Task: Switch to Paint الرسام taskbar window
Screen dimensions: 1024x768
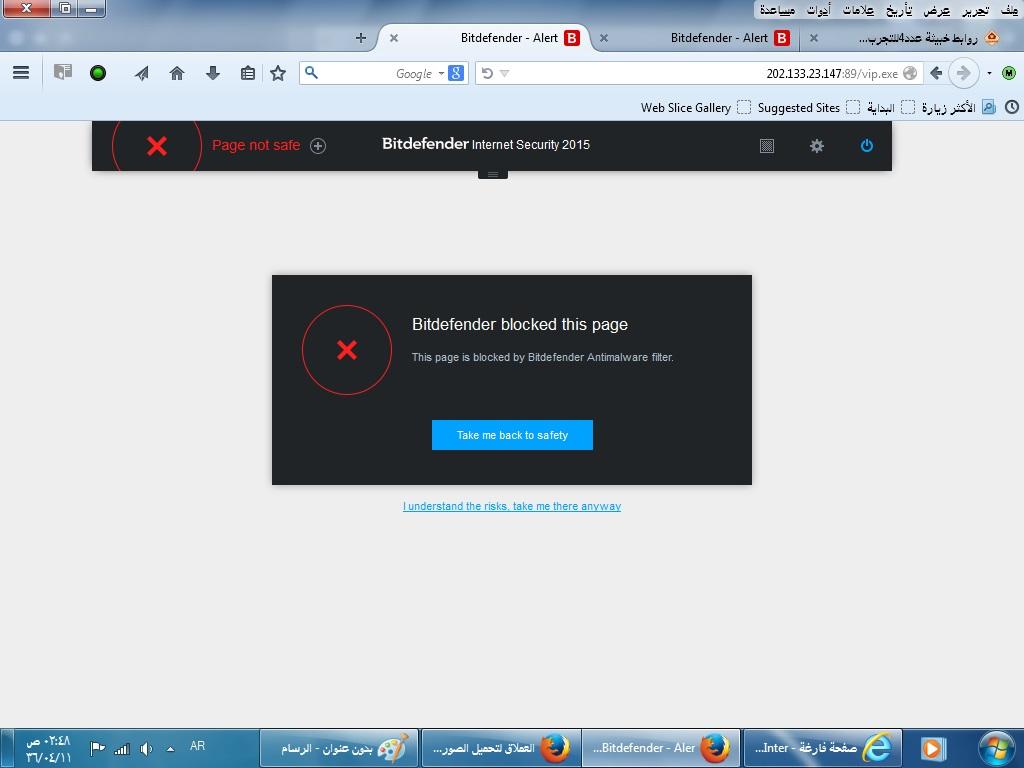Action: tap(339, 748)
